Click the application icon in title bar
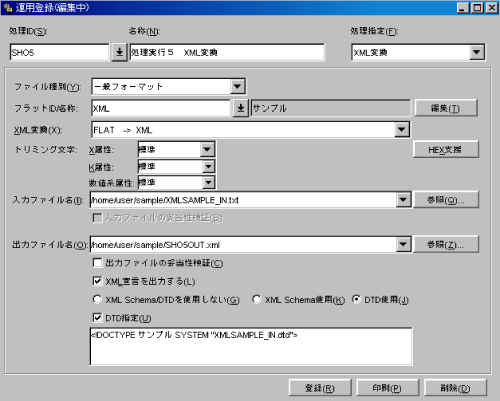The width and height of the screenshot is (500, 401). pos(8,7)
